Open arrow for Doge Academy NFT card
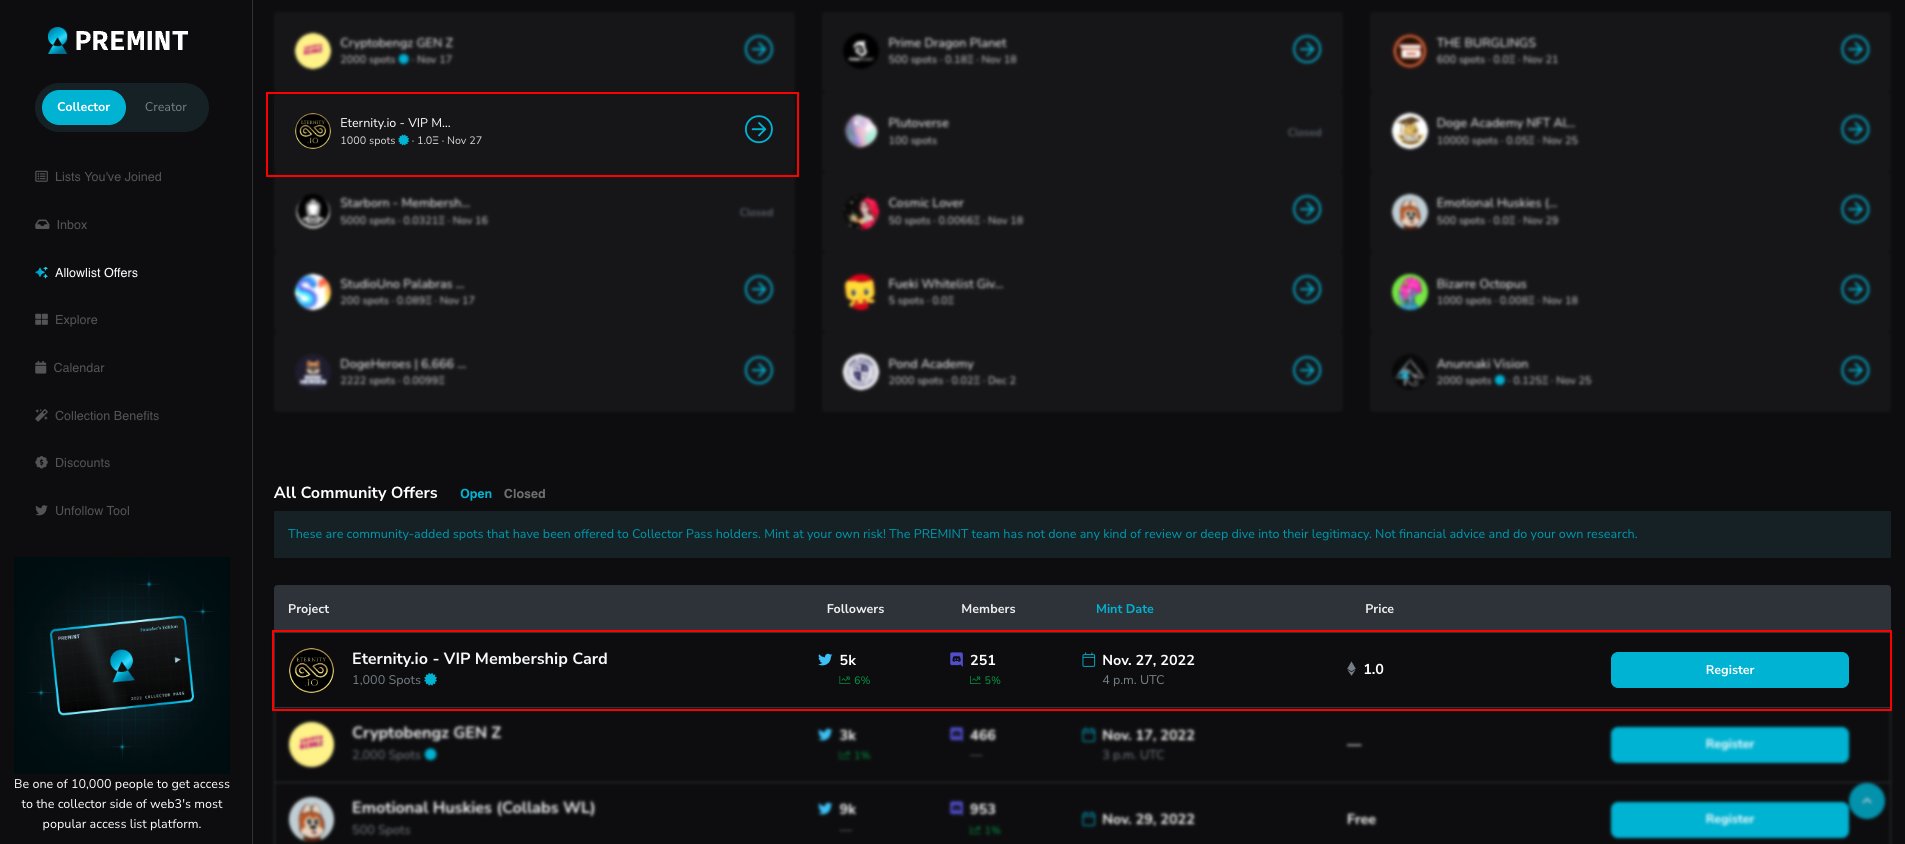The image size is (1905, 844). click(x=1855, y=129)
